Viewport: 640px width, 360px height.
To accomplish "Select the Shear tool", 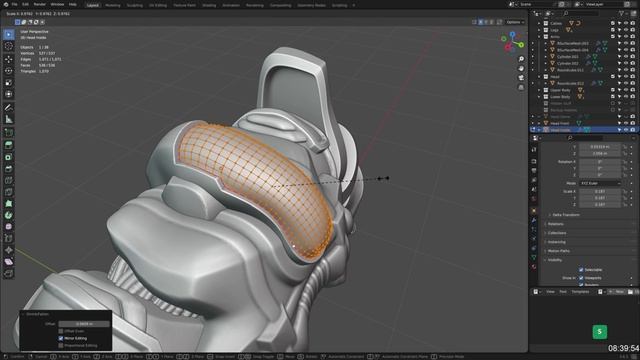I will (x=9, y=262).
